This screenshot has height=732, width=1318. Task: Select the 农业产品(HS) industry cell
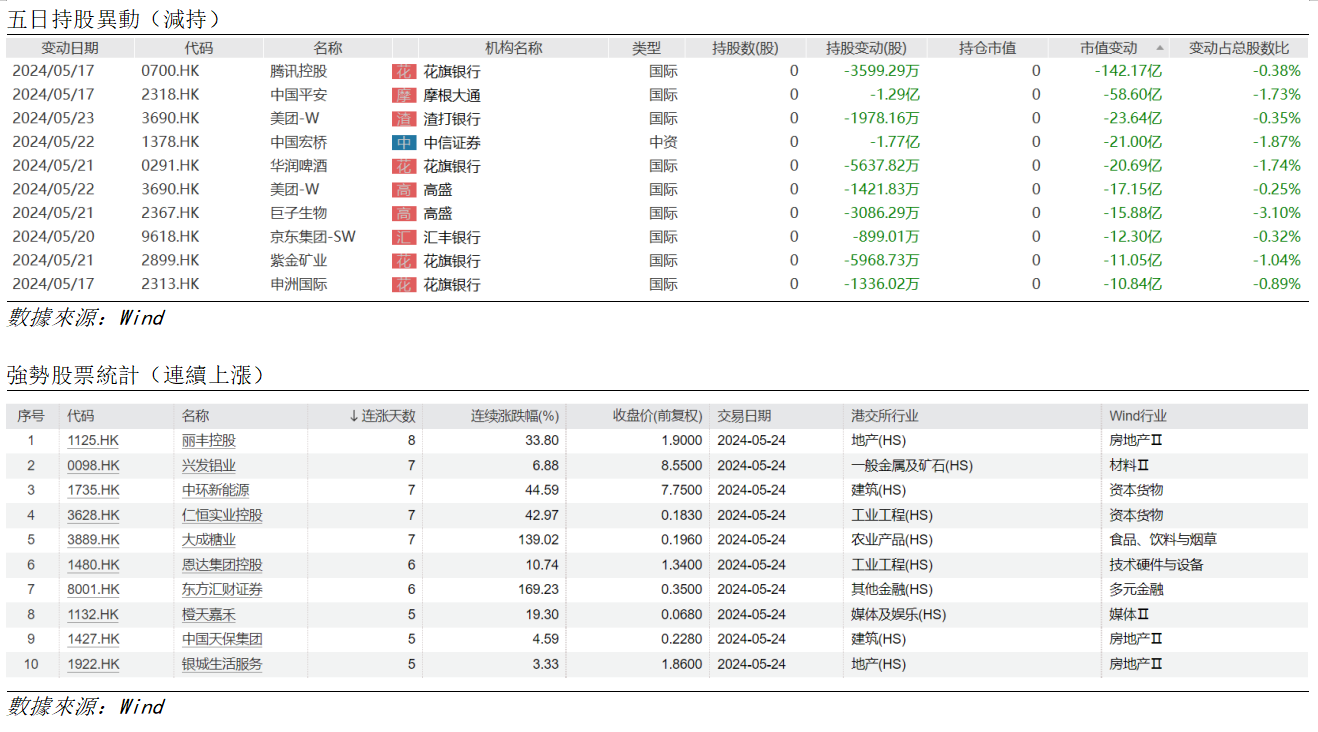892,540
